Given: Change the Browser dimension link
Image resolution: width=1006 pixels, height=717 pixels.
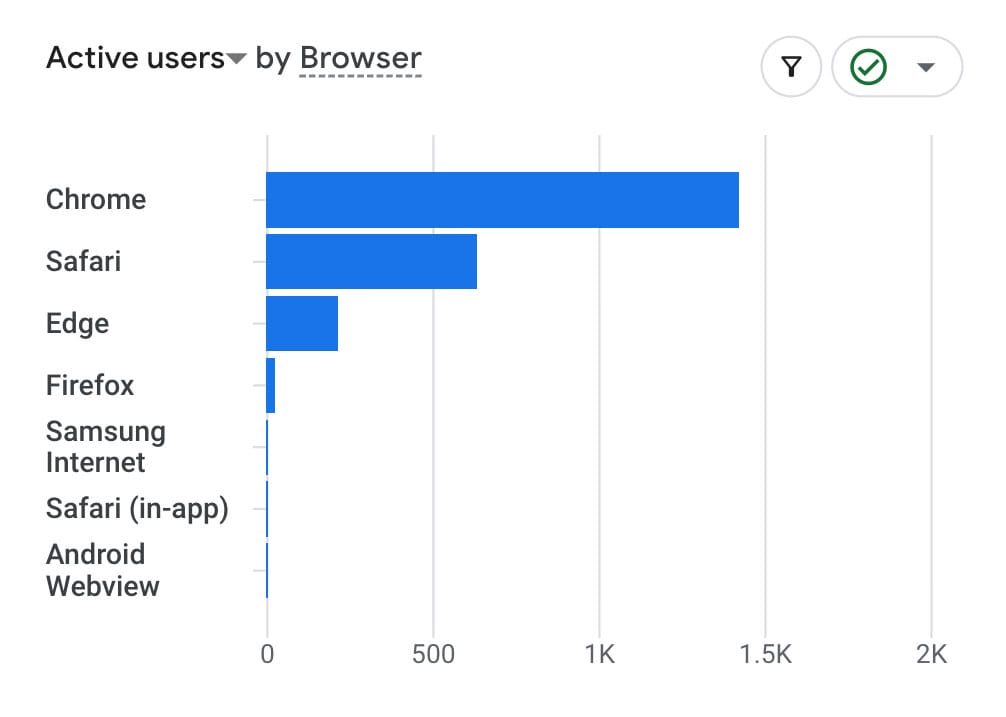Looking at the screenshot, I should (x=361, y=59).
